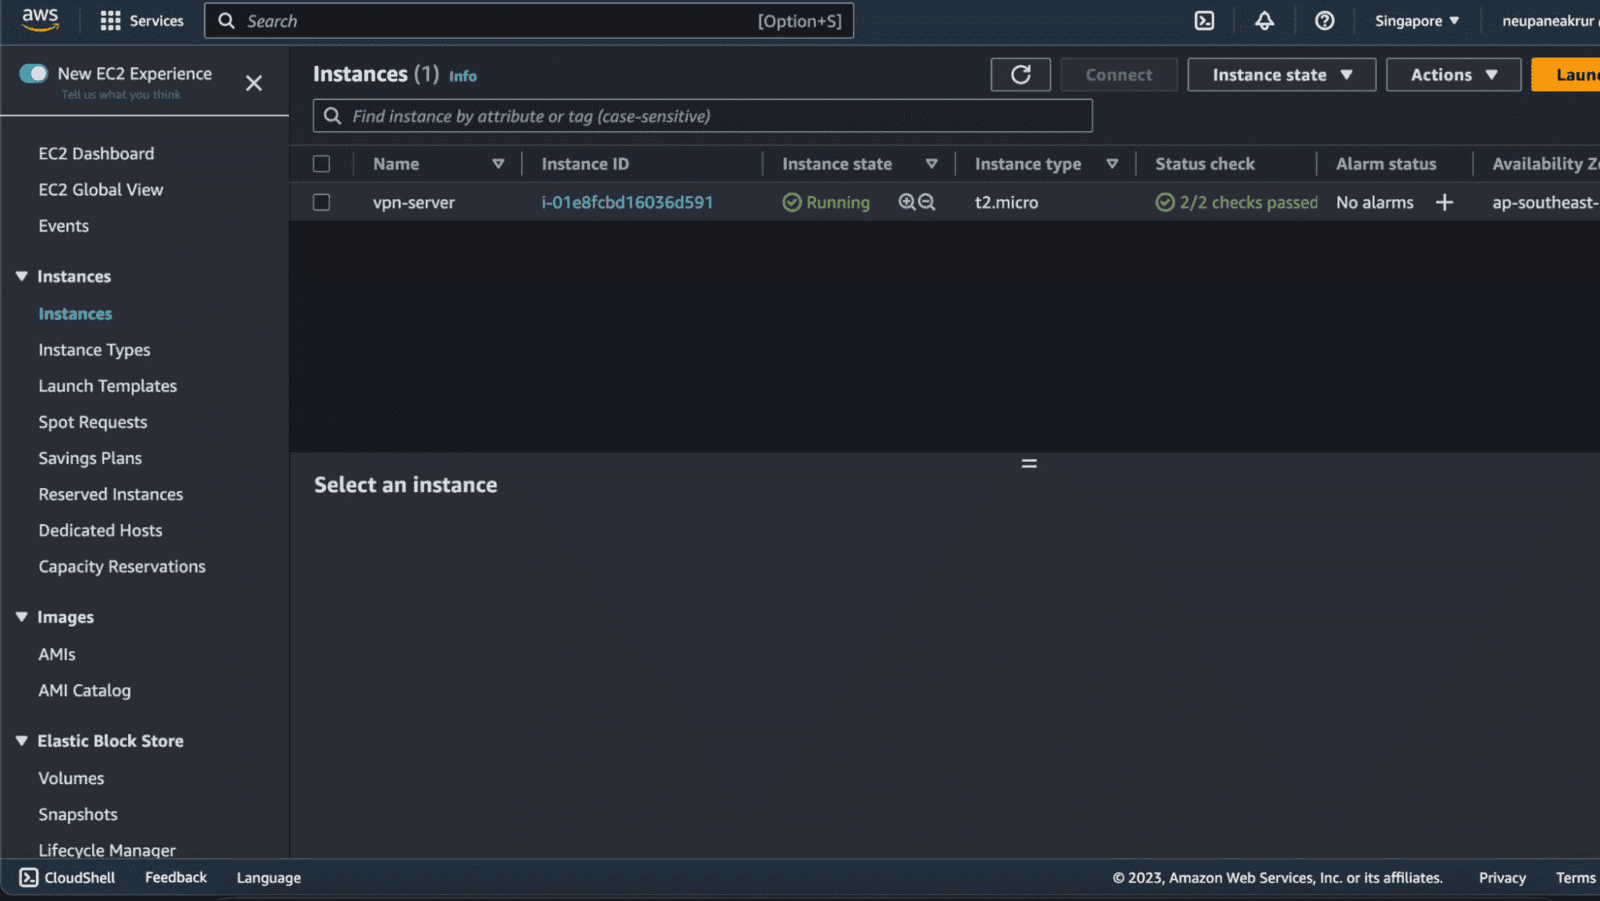Open the Actions dropdown
Image resolution: width=1600 pixels, height=901 pixels.
click(x=1452, y=74)
